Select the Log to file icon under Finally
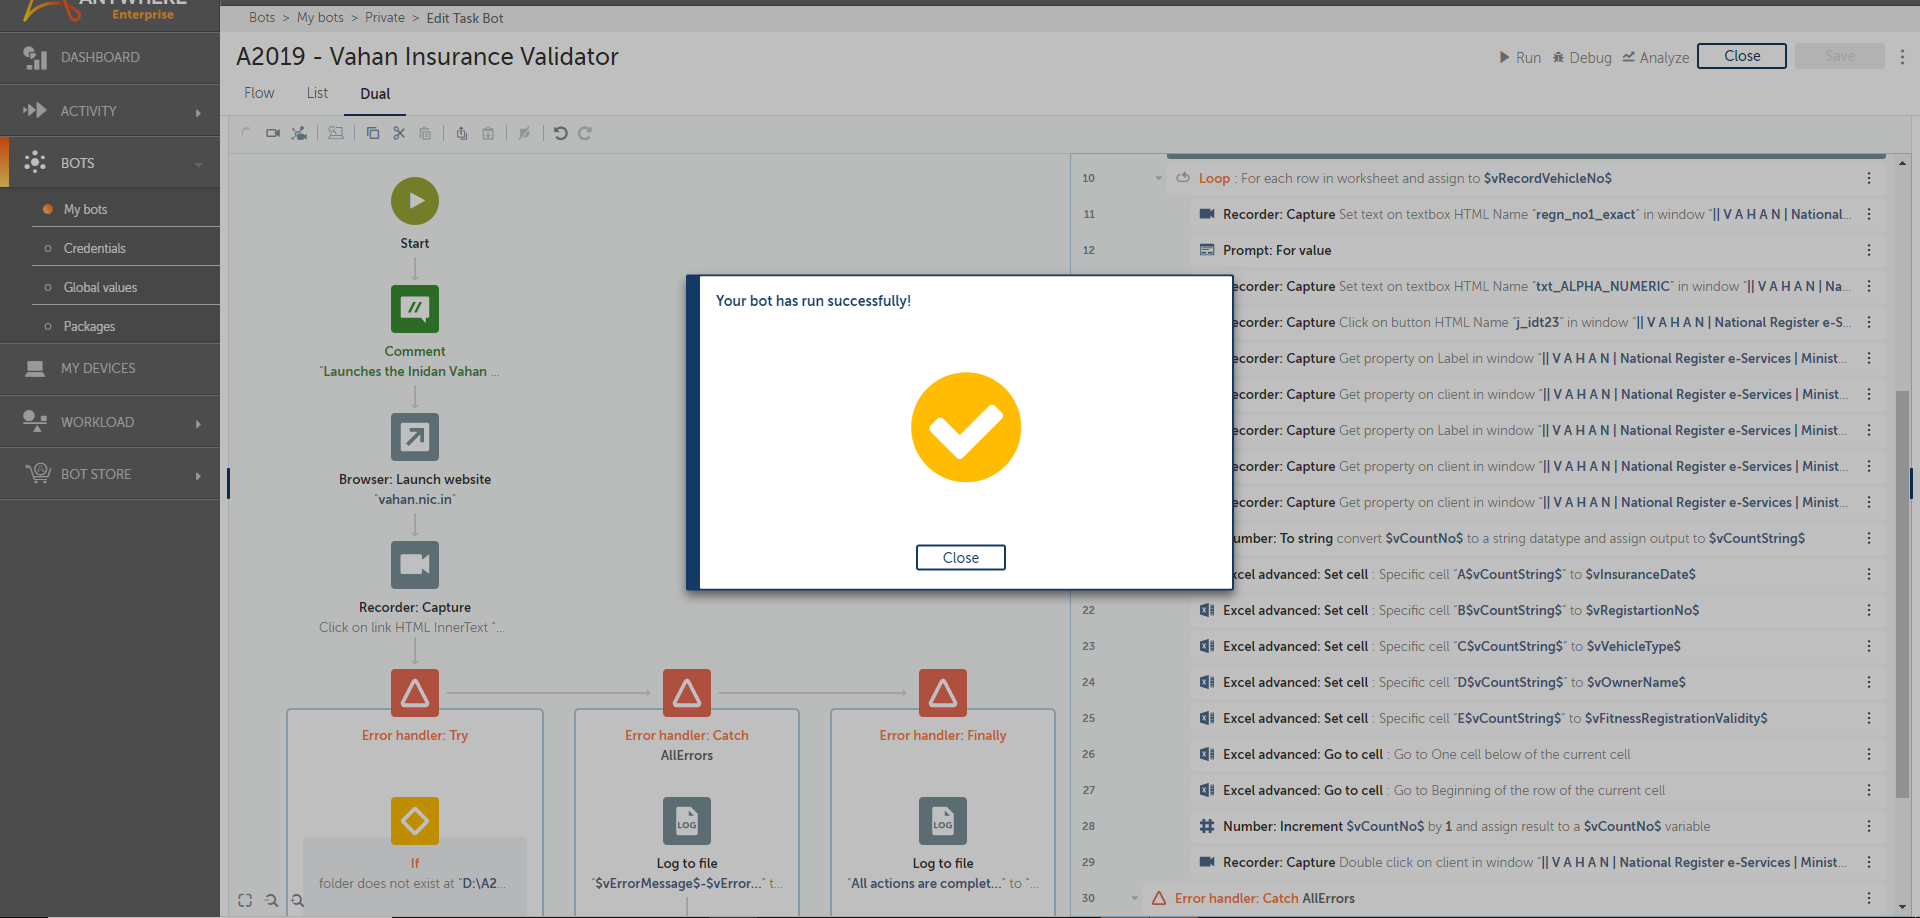The image size is (1920, 918). pyautogui.click(x=943, y=821)
